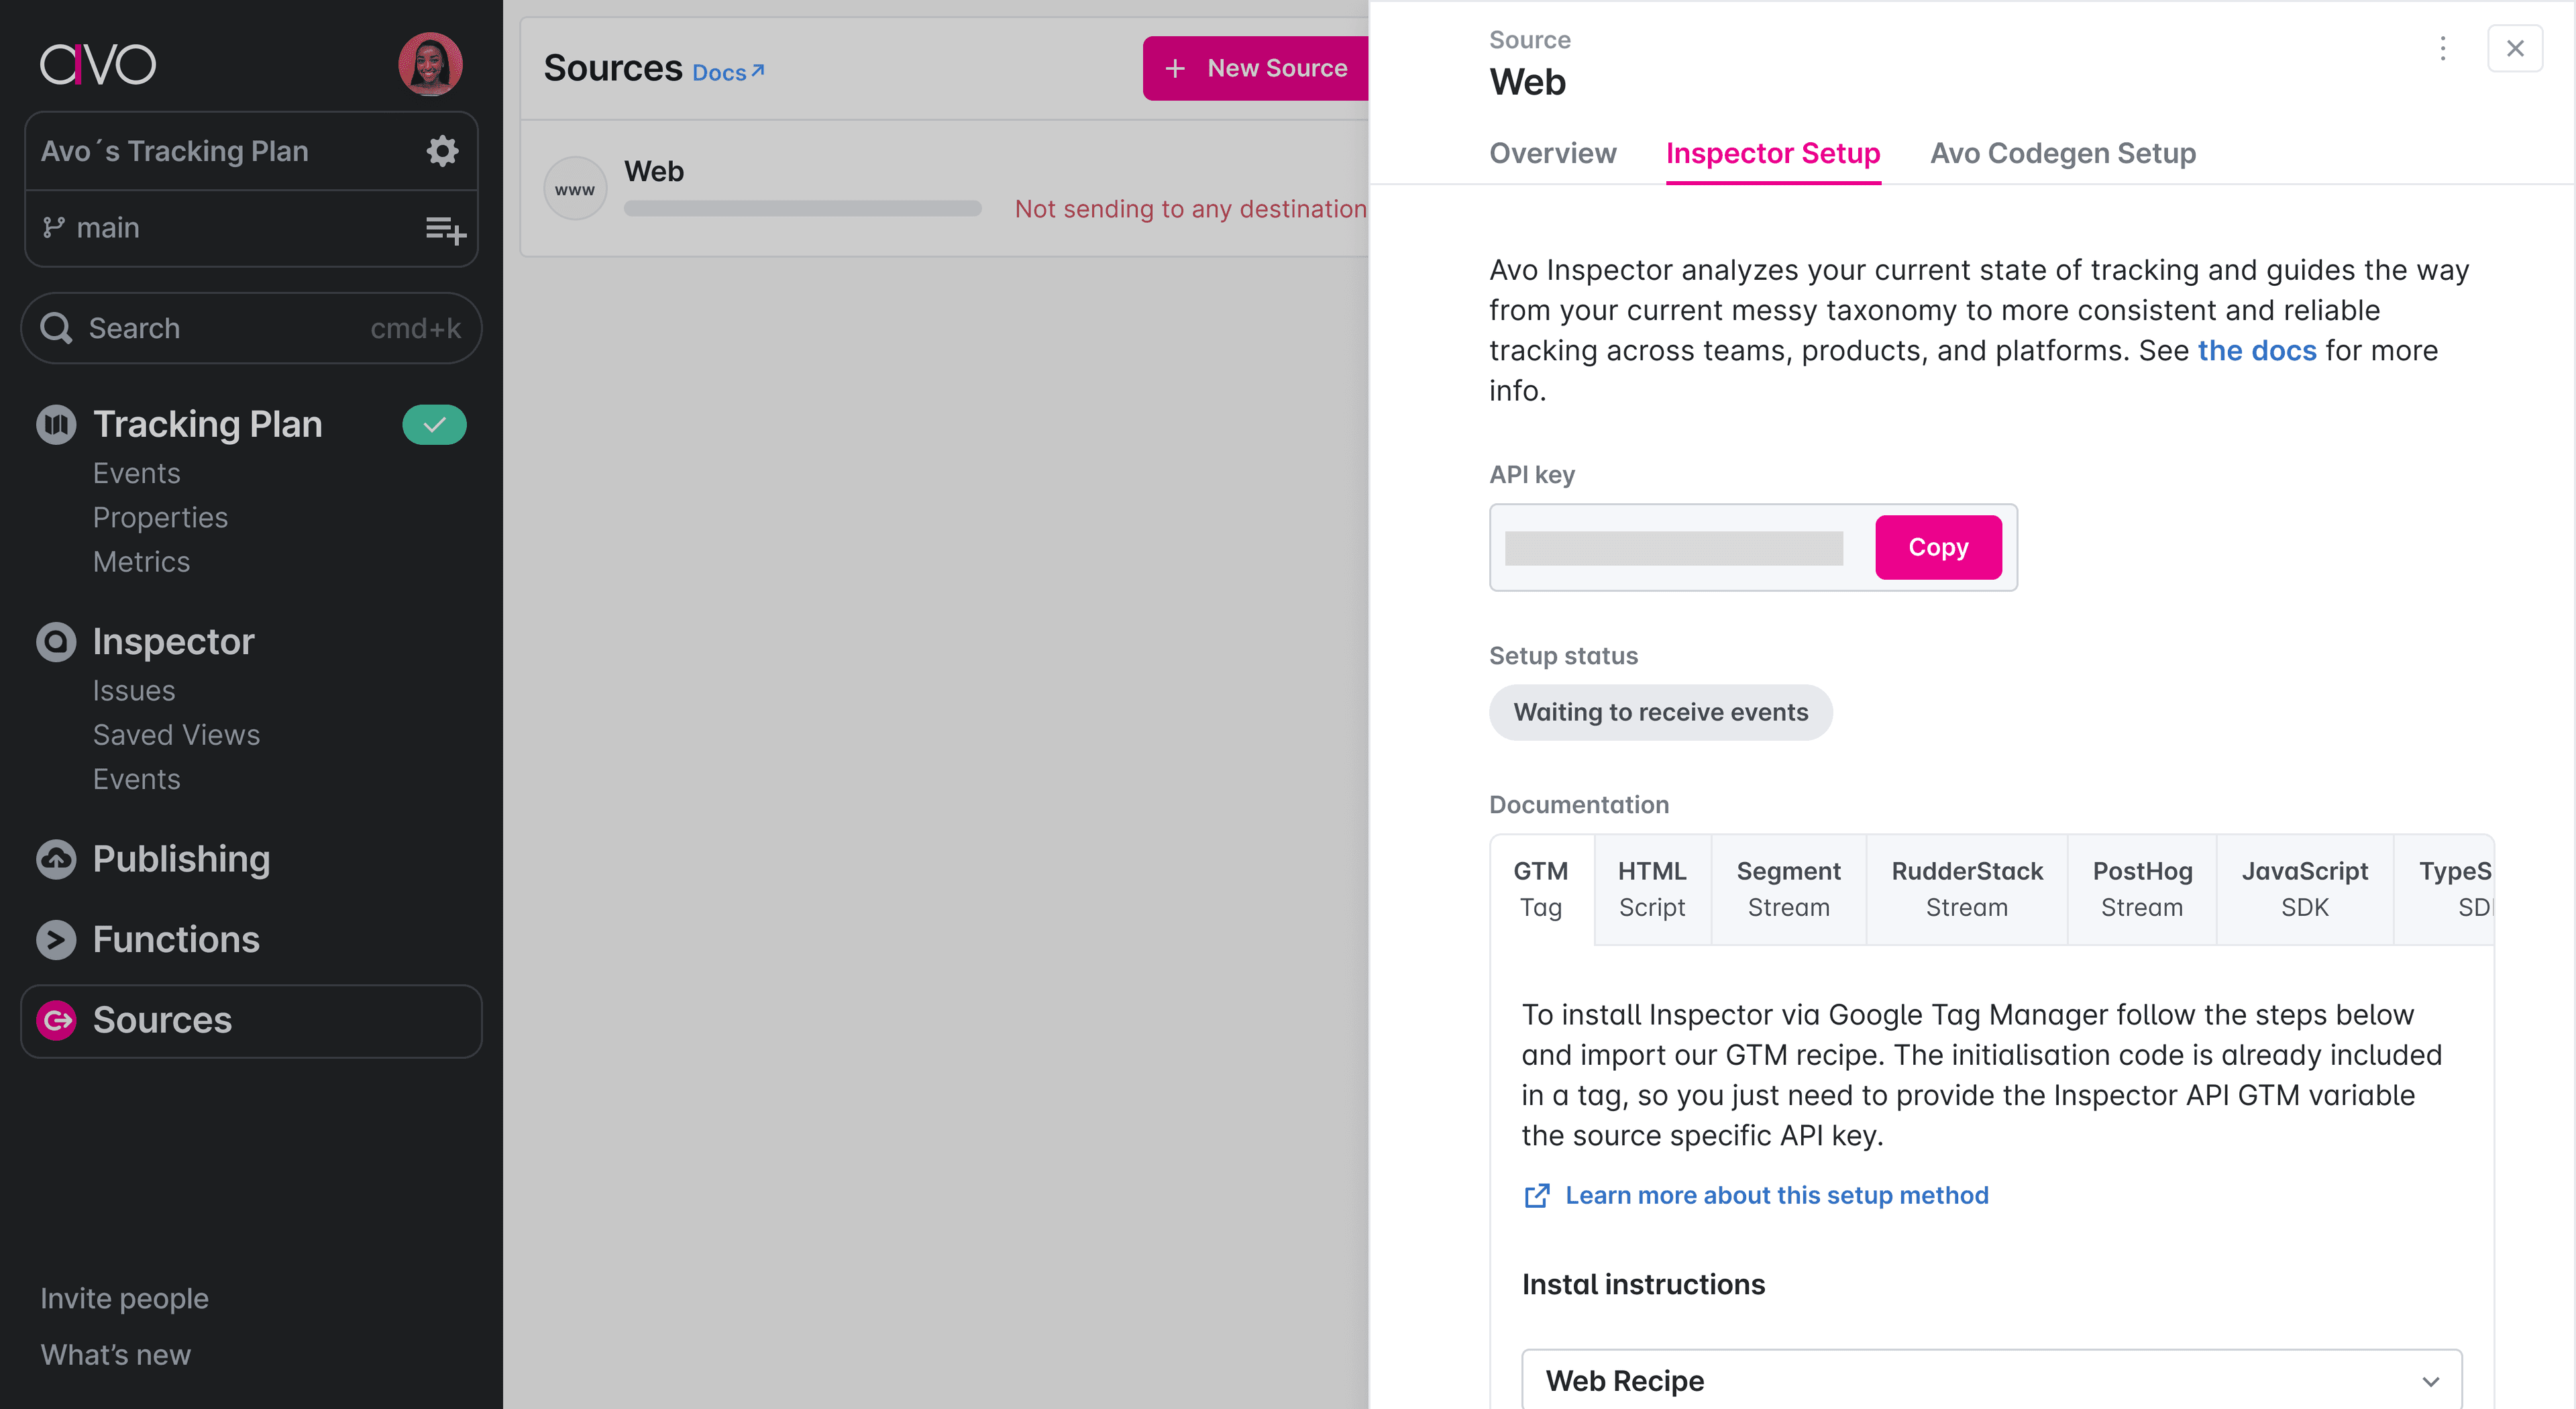Open the Functions section
The height and width of the screenshot is (1409, 2576).
(x=175, y=939)
